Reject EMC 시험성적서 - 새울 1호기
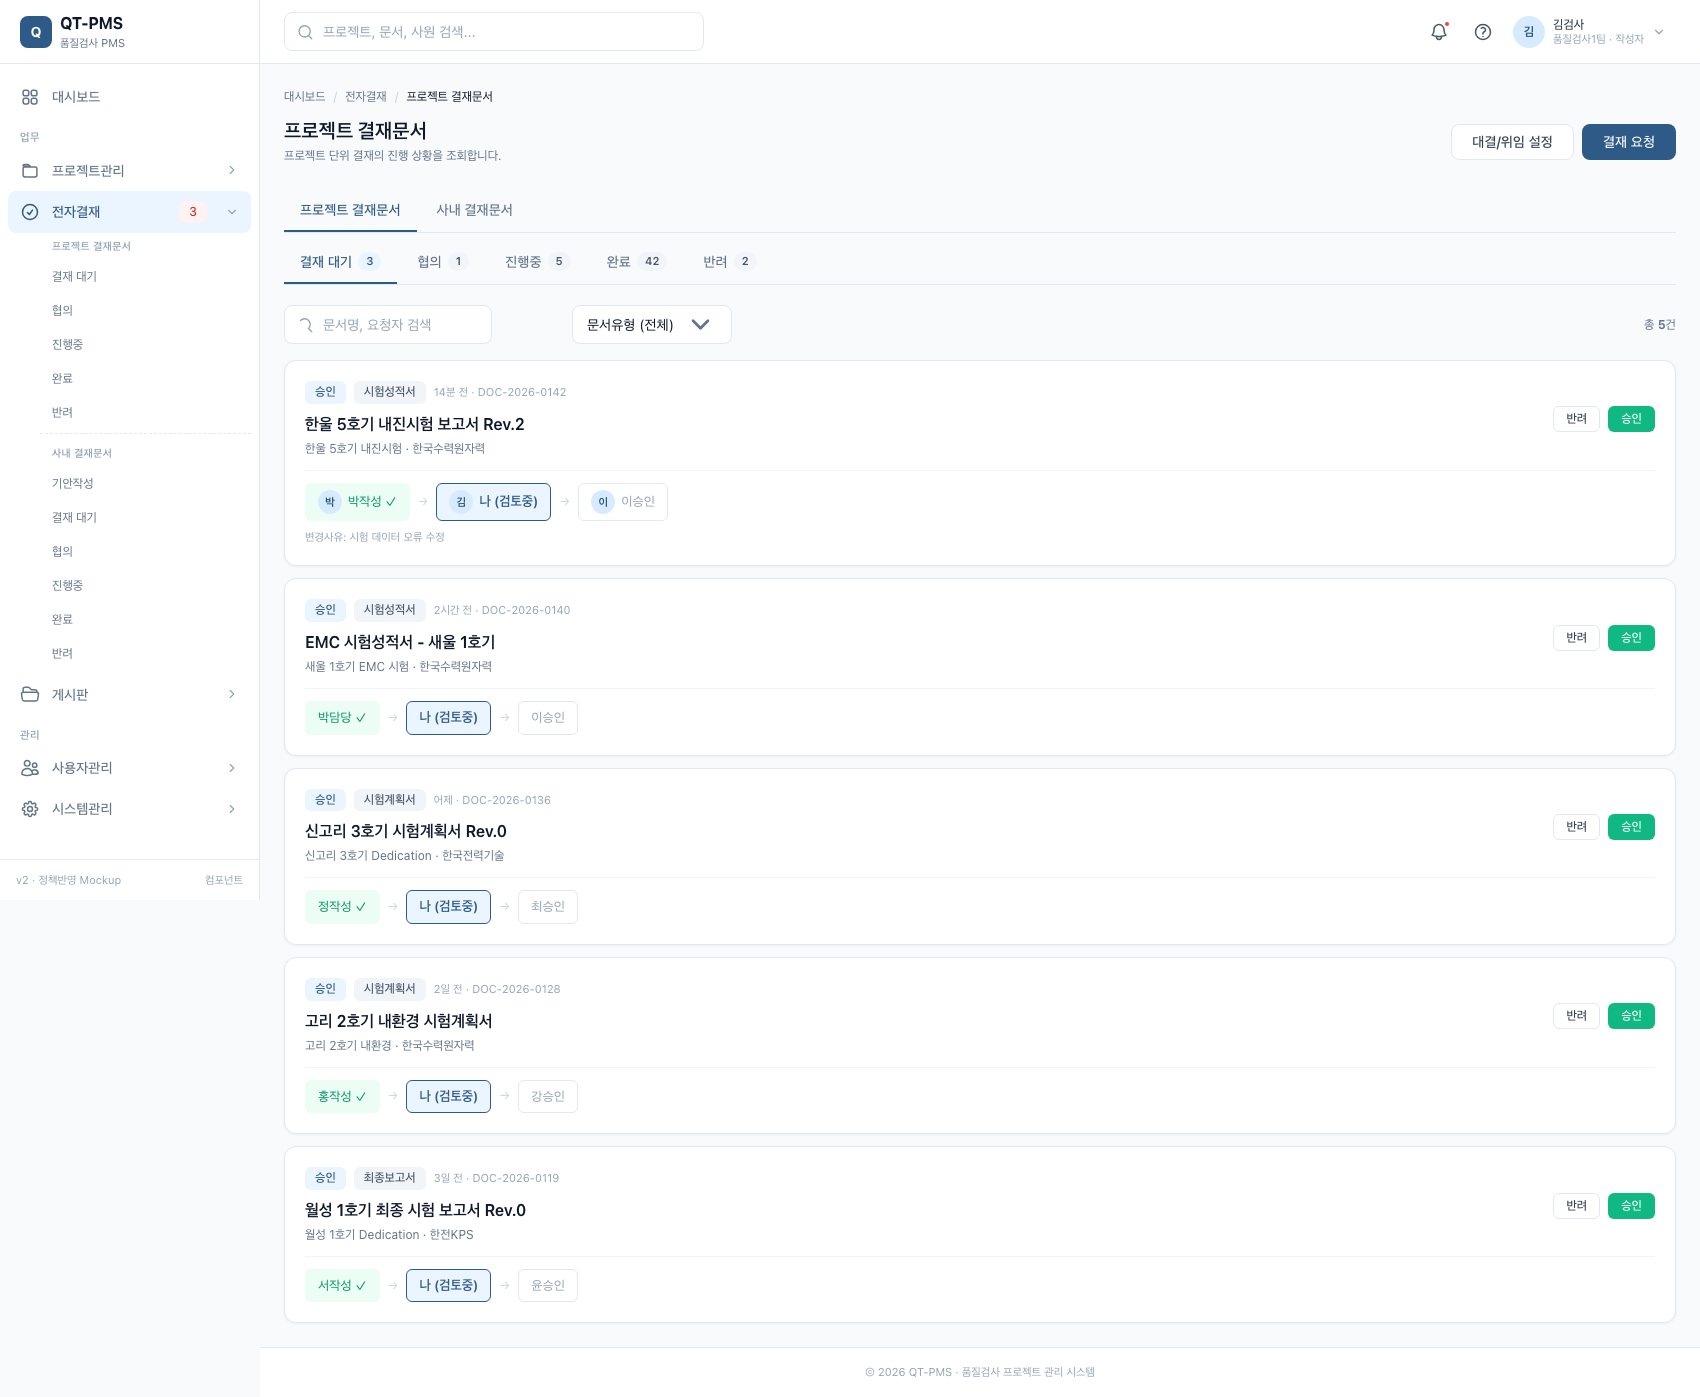This screenshot has width=1700, height=1397. click(x=1576, y=638)
